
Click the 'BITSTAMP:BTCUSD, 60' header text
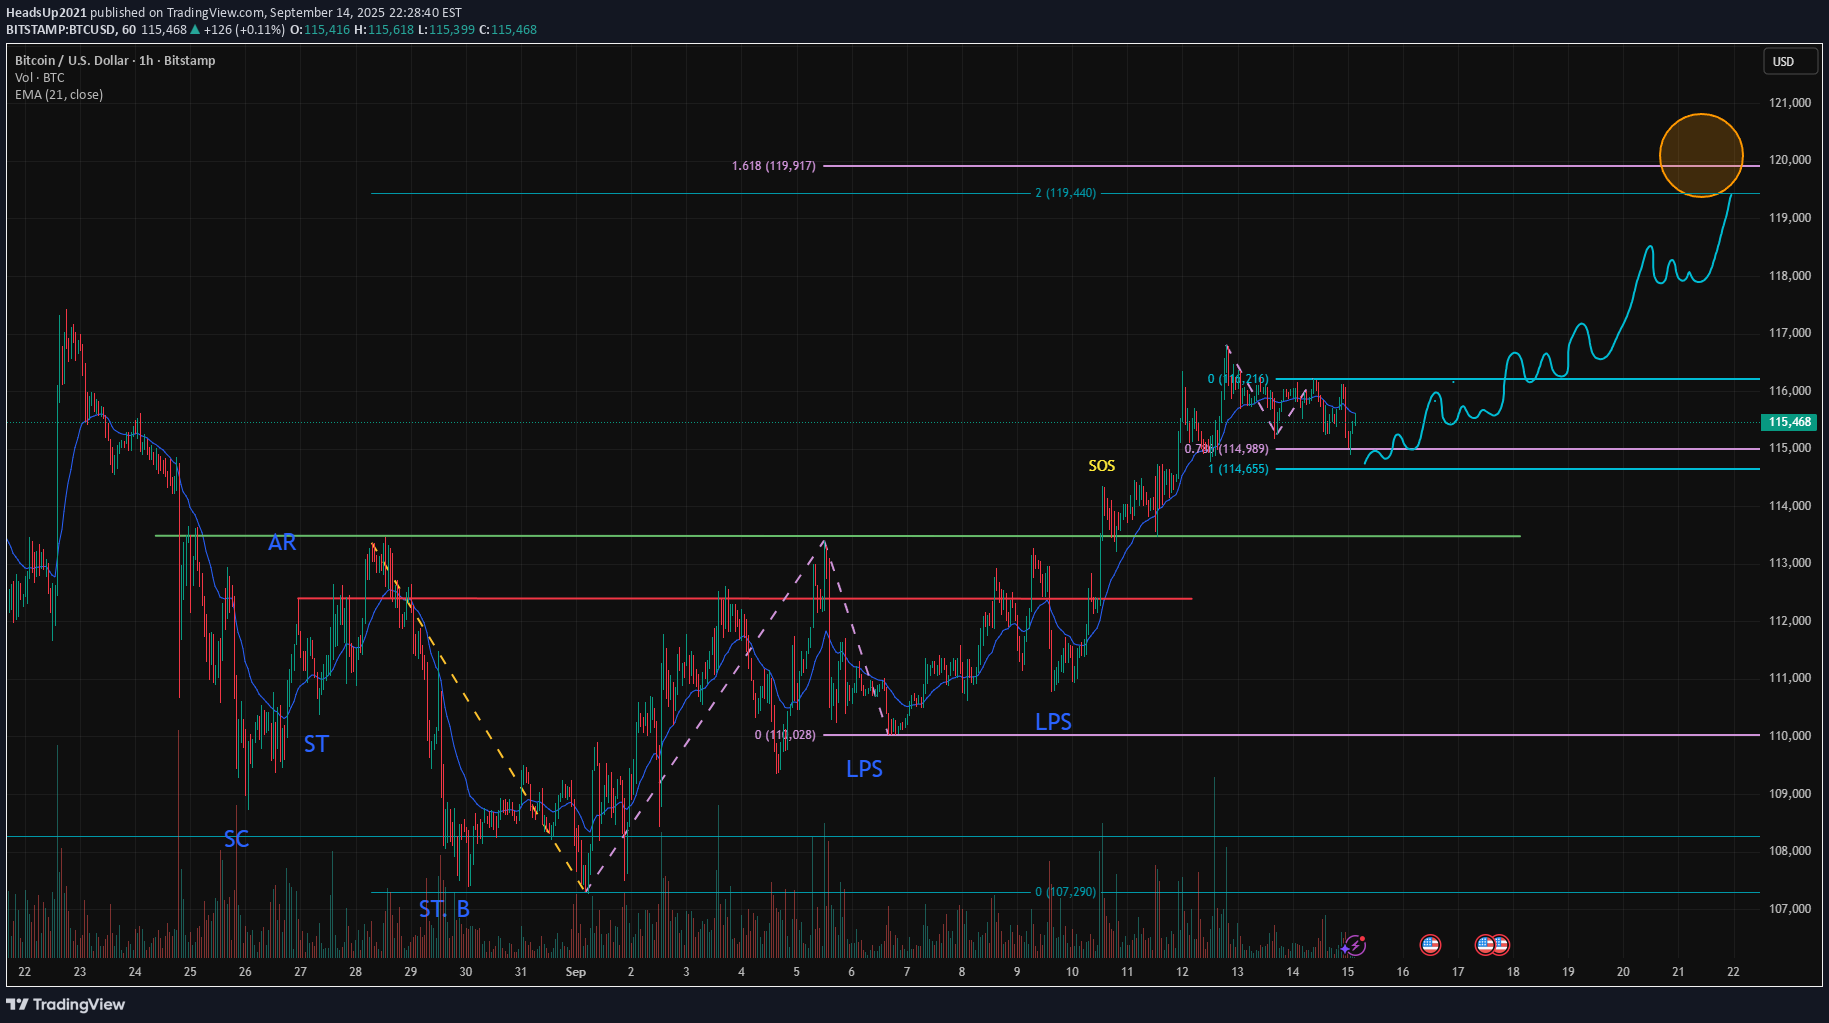tap(71, 30)
